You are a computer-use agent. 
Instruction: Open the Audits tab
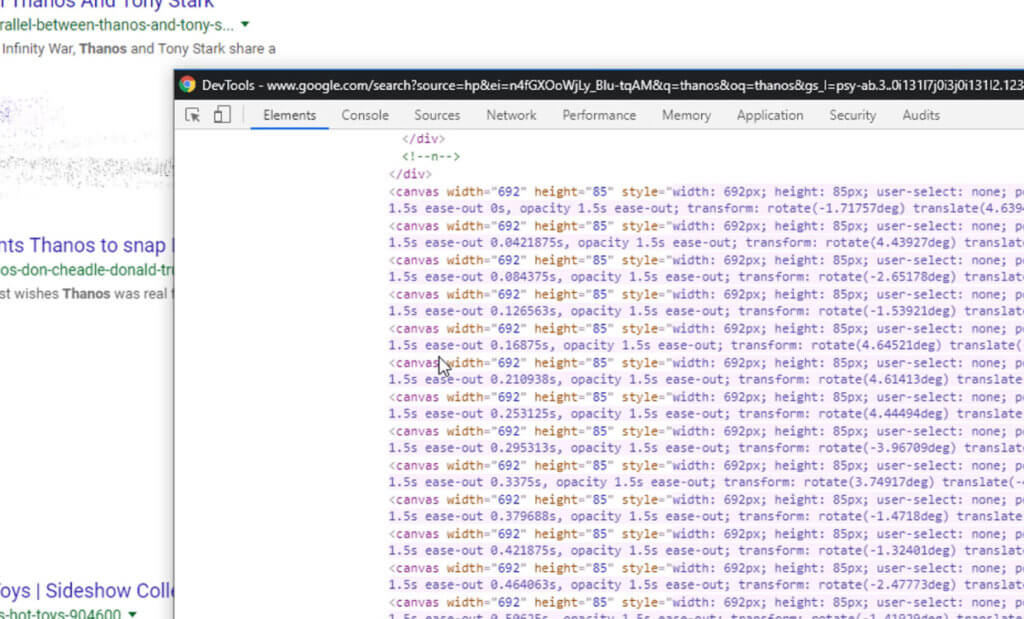921,115
